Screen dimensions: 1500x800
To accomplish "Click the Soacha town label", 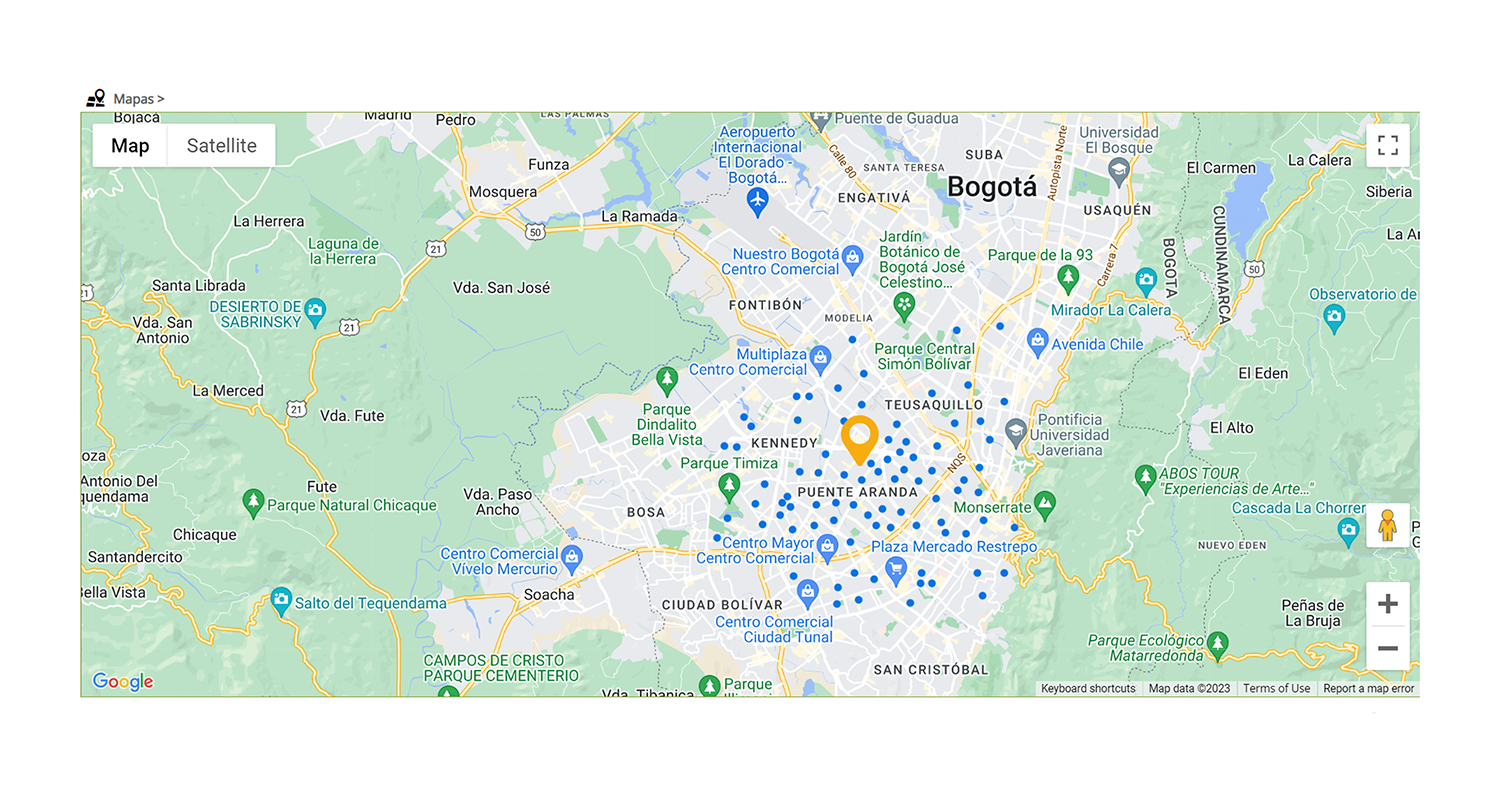I will [549, 594].
